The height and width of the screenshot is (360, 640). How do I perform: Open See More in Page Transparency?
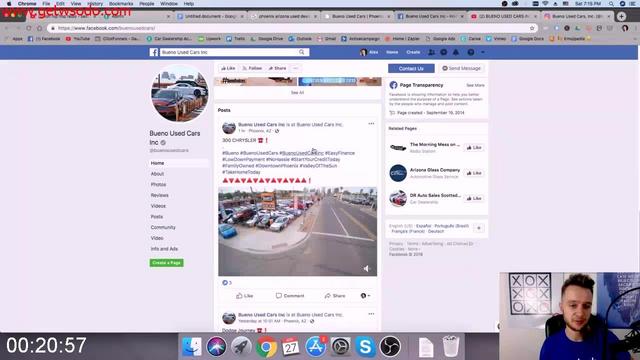click(476, 85)
